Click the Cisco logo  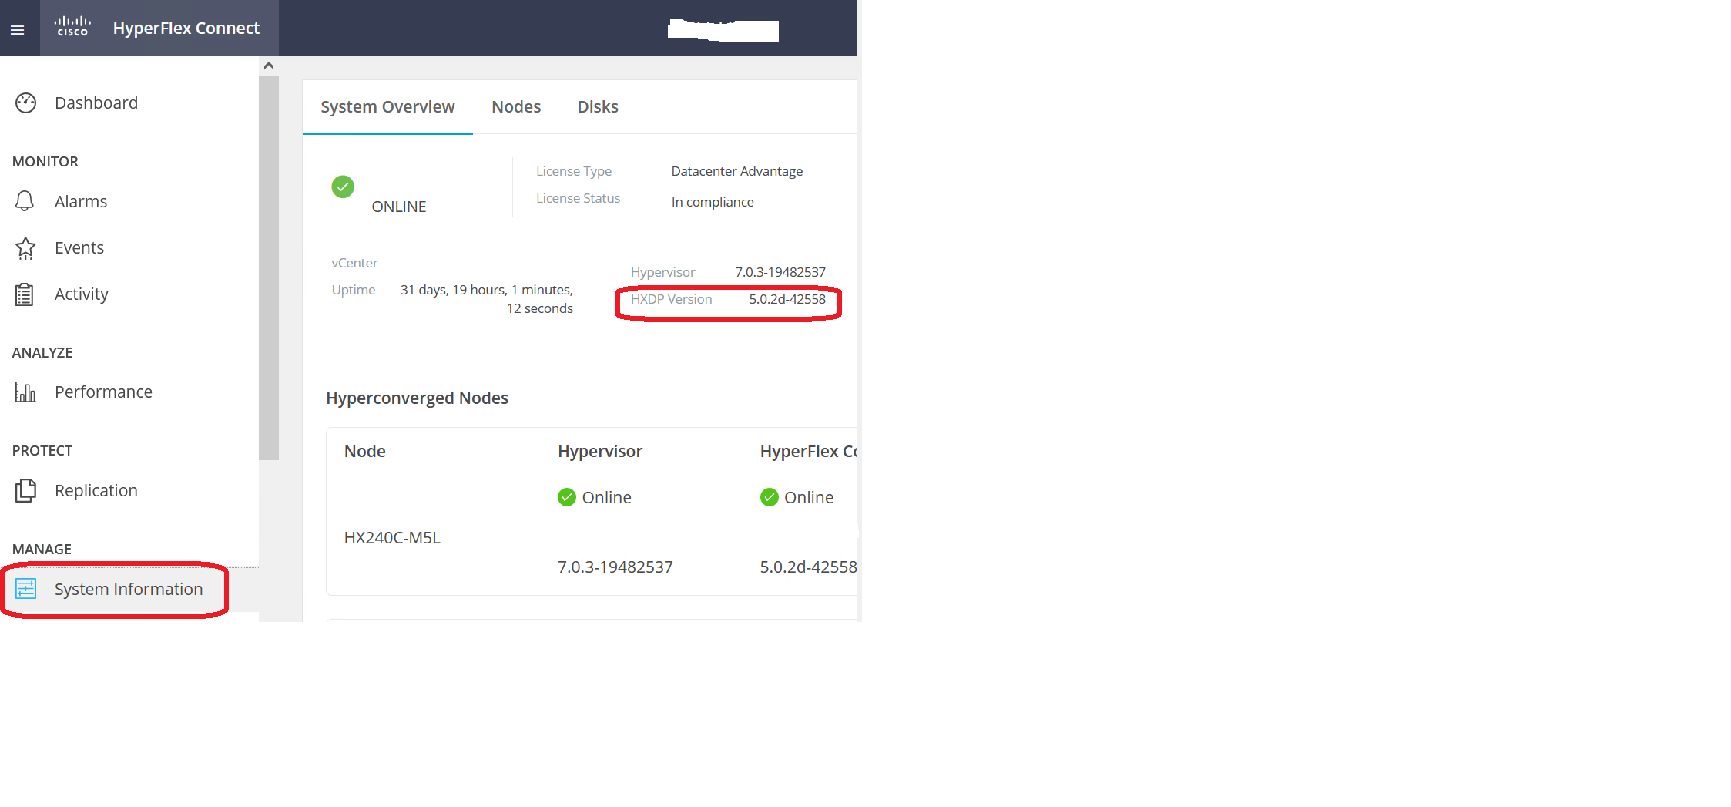[73, 27]
